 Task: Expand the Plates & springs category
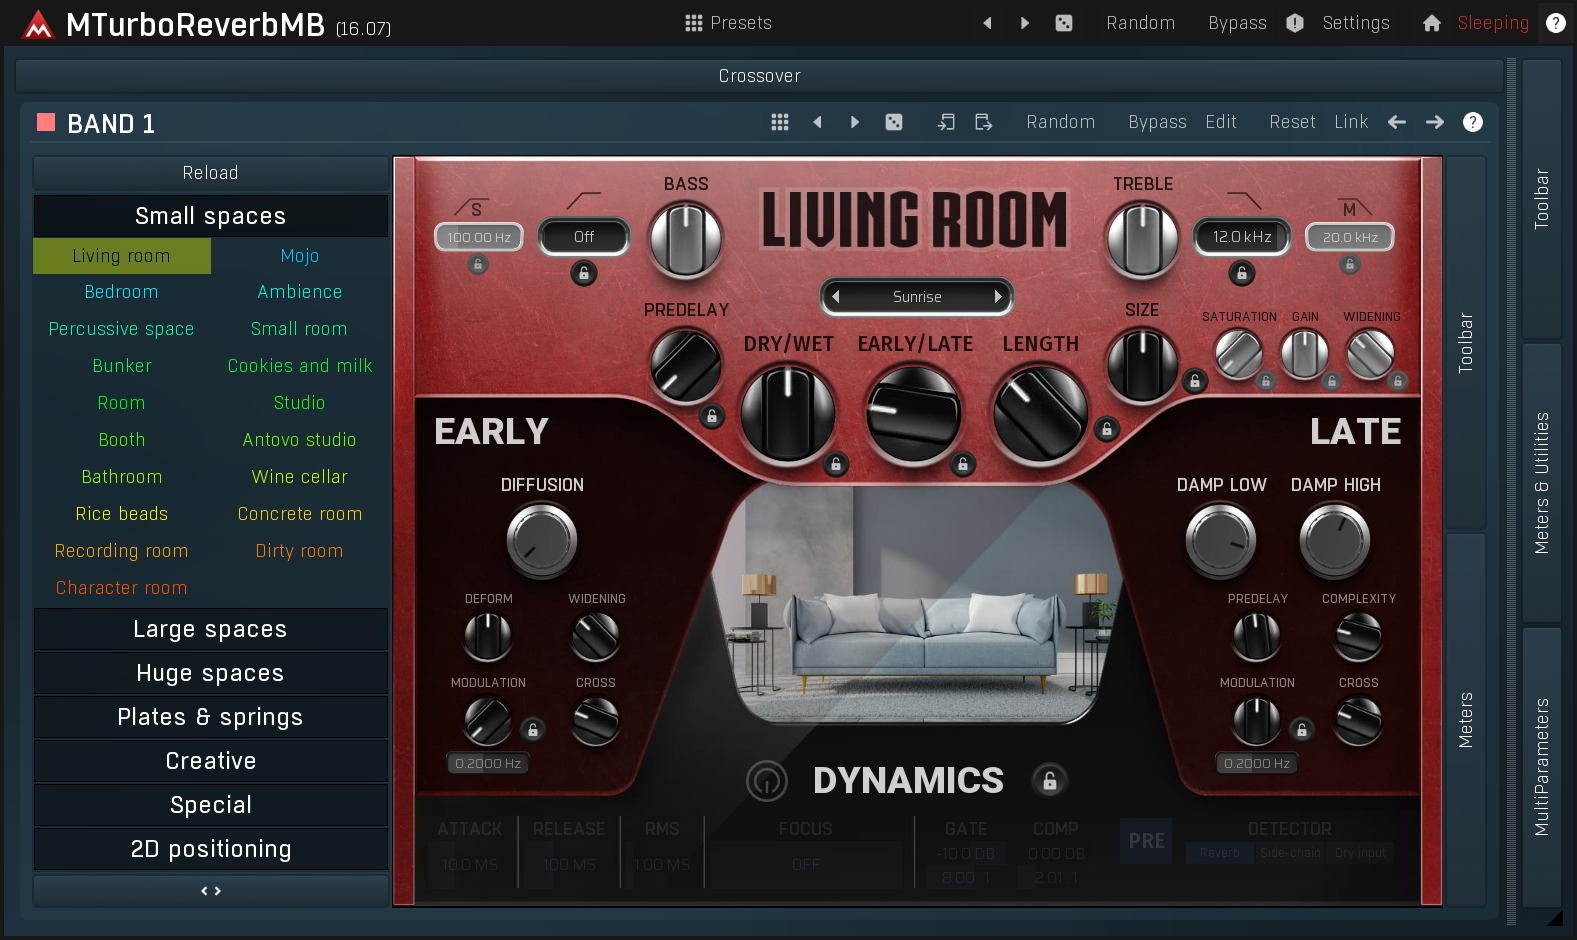pos(210,717)
